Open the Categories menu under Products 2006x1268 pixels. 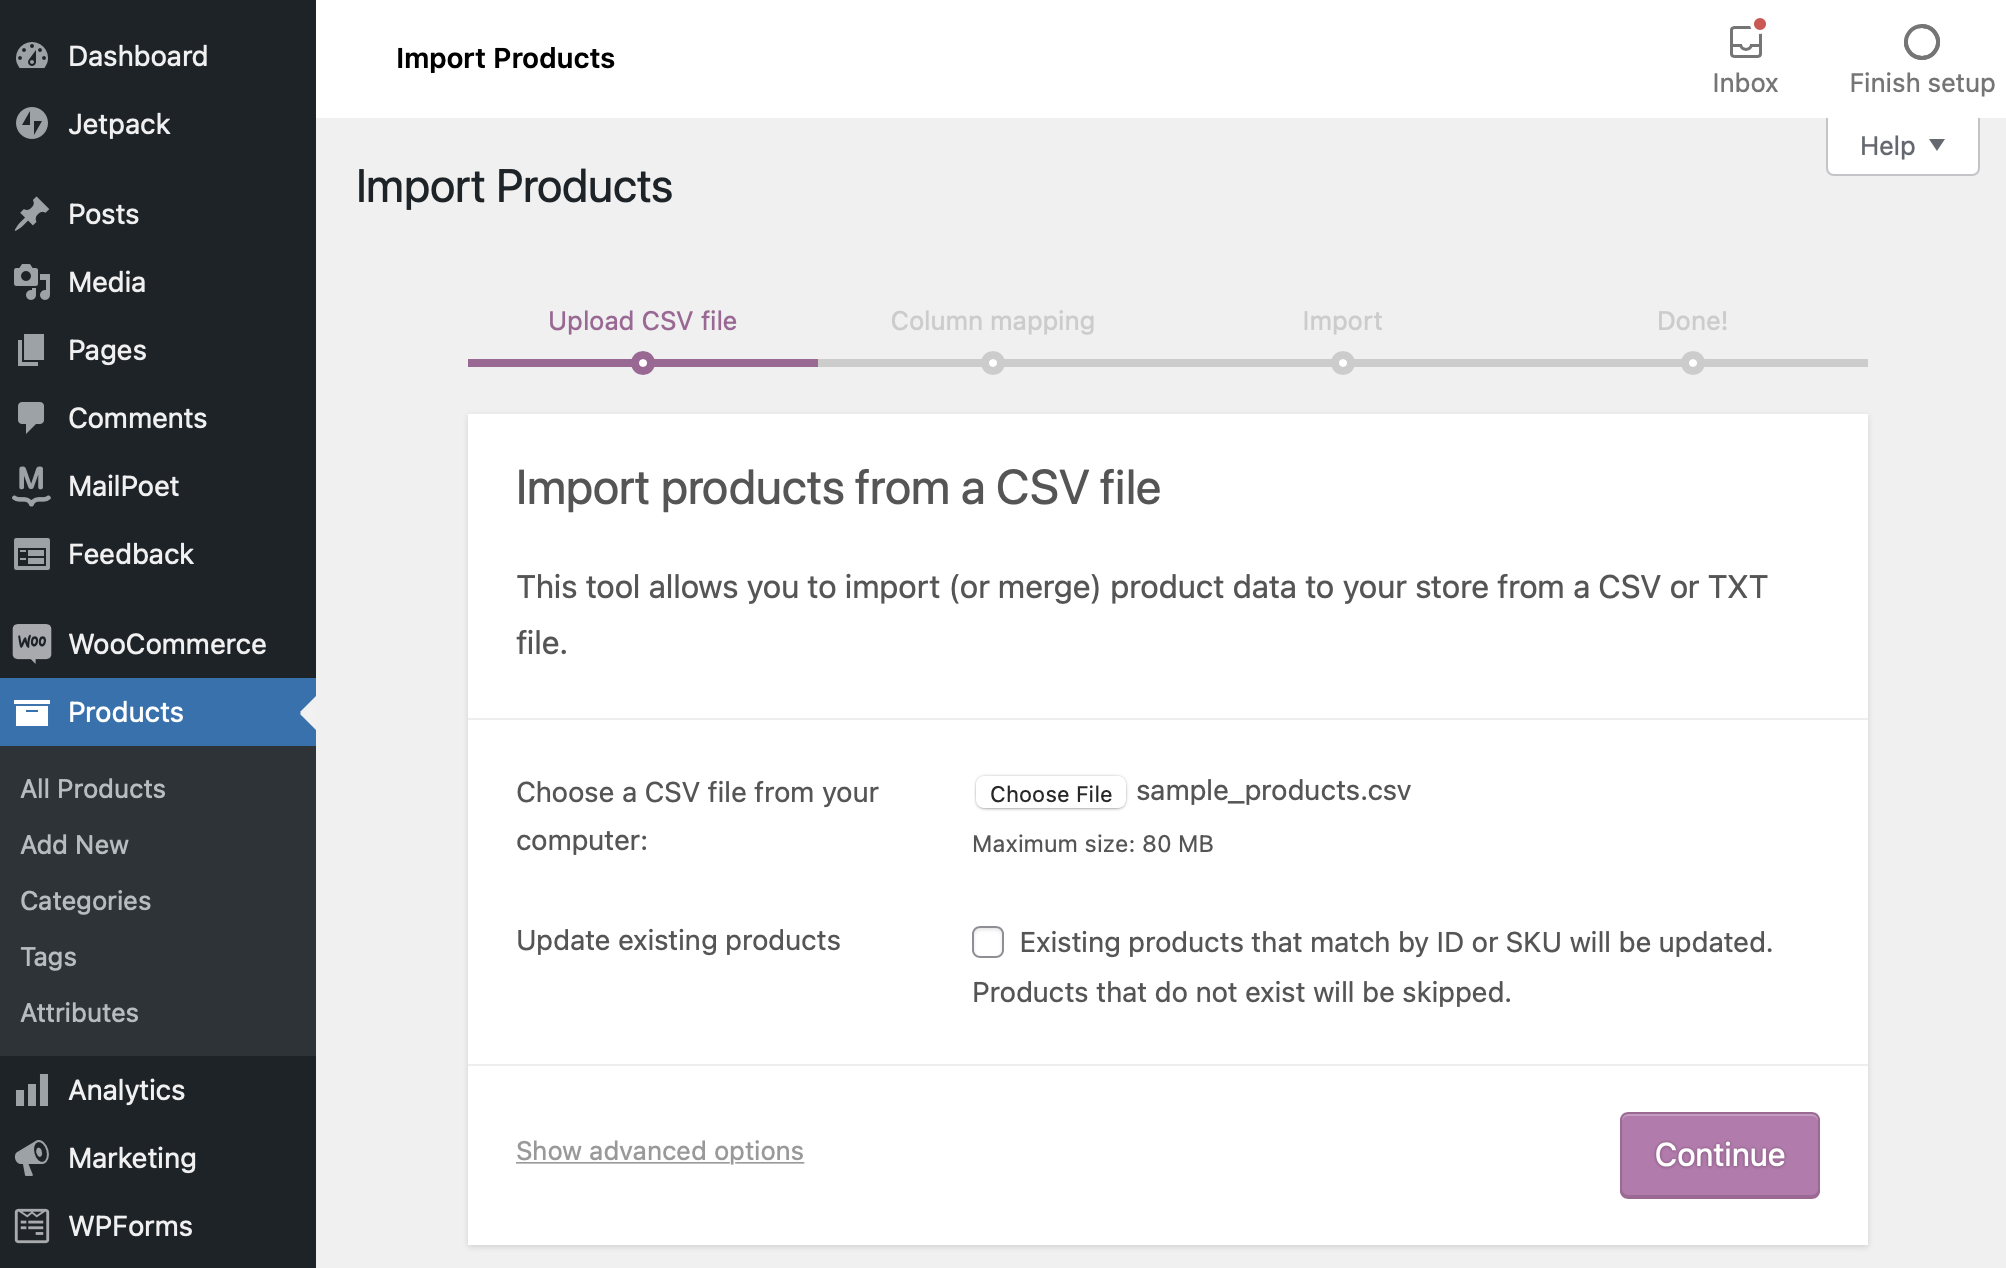point(85,900)
